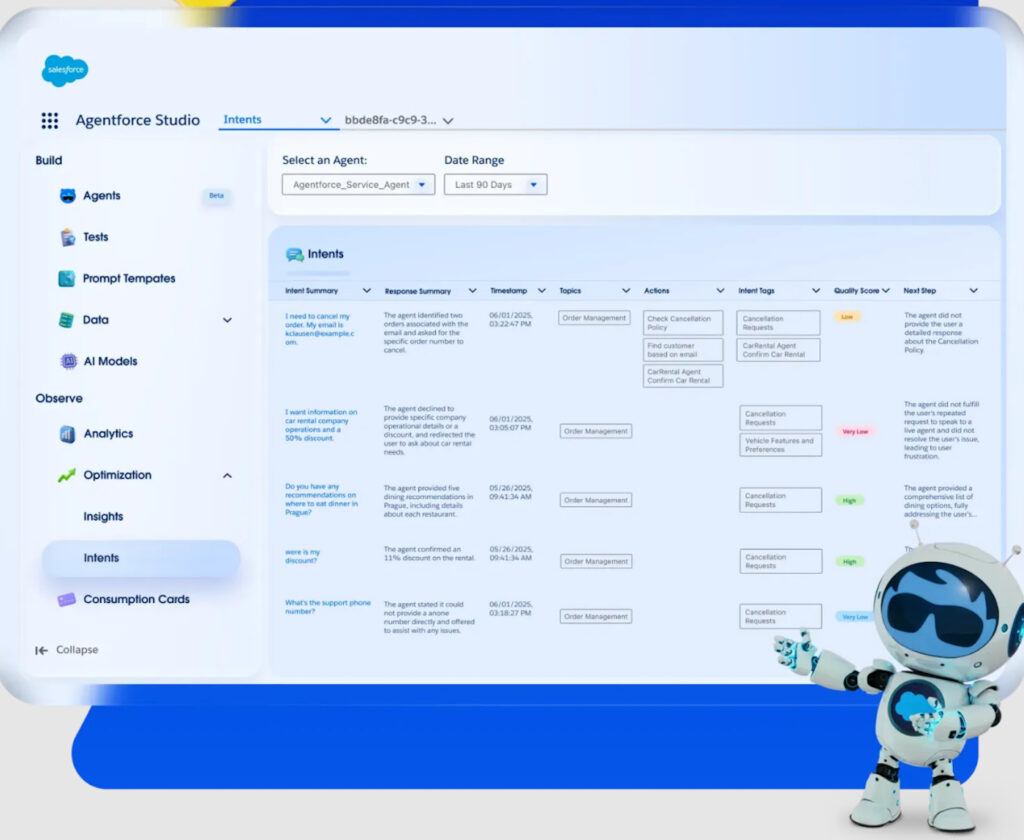The width and height of the screenshot is (1024, 840).
Task: Open Prompt Templates in sidebar
Action: (x=129, y=279)
